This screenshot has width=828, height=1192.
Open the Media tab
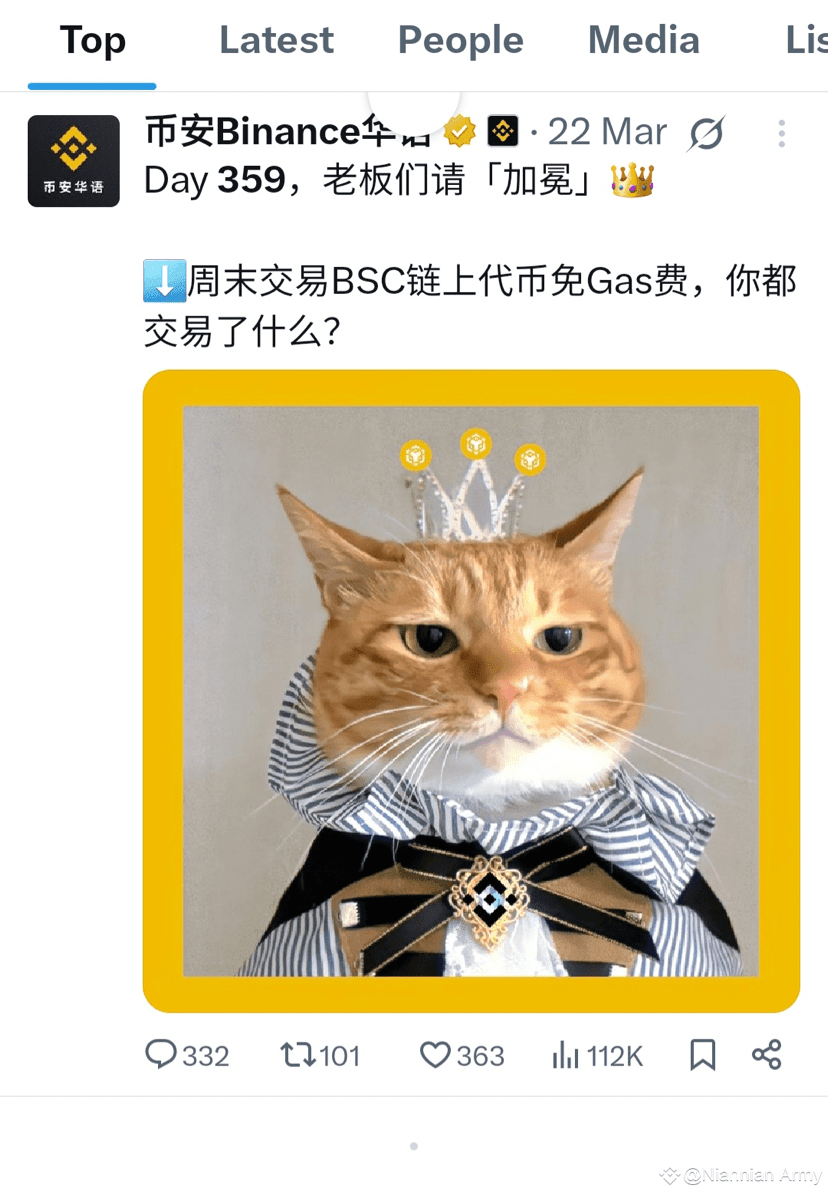[644, 40]
